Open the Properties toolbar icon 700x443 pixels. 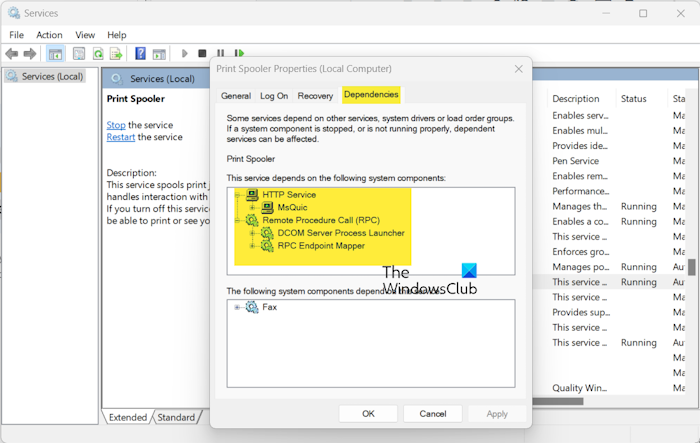tap(79, 54)
